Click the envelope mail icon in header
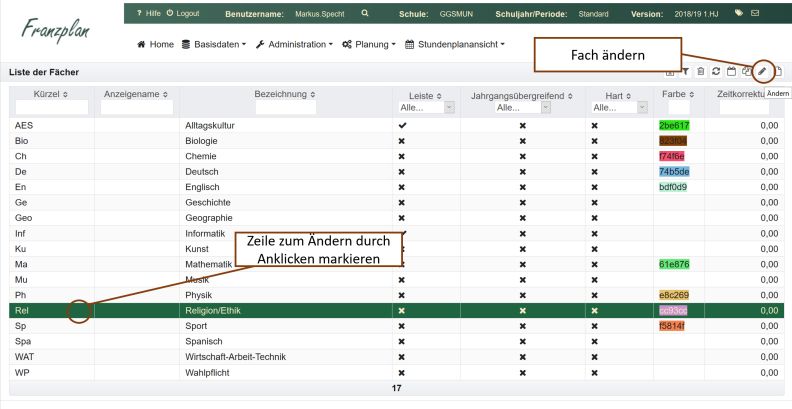 pyautogui.click(x=755, y=14)
